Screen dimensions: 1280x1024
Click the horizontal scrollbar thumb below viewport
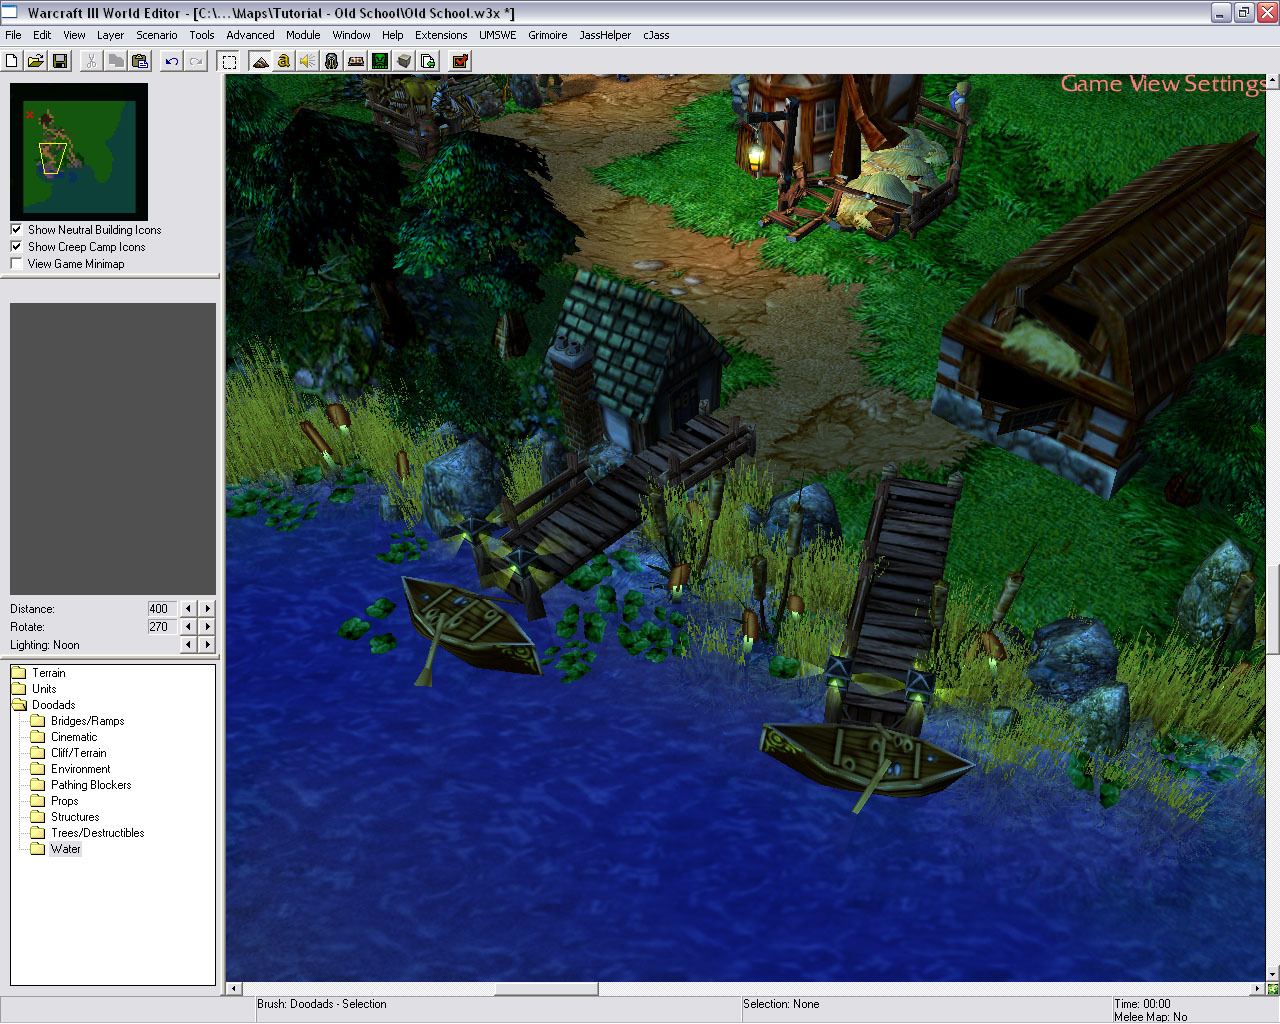(546, 989)
